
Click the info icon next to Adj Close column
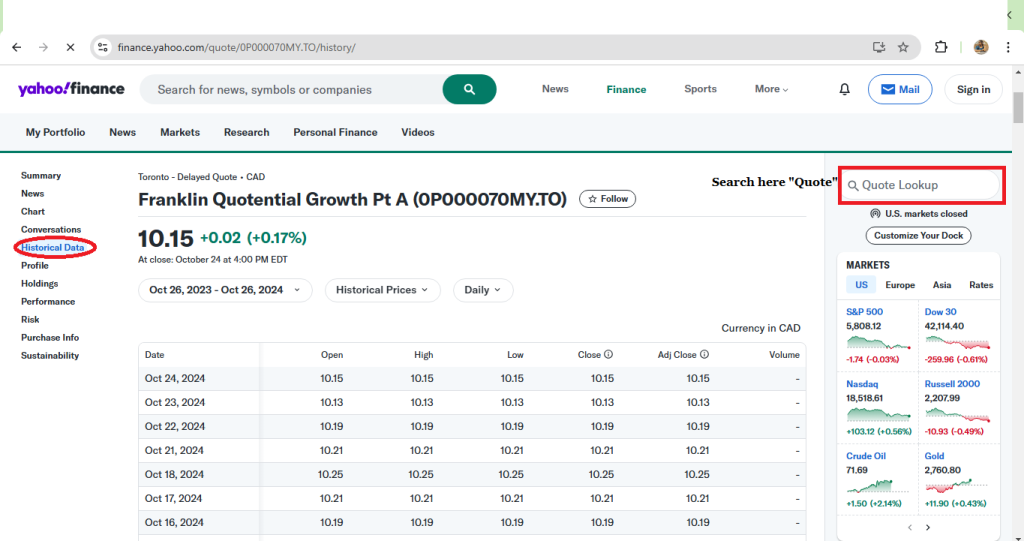[x=704, y=355]
